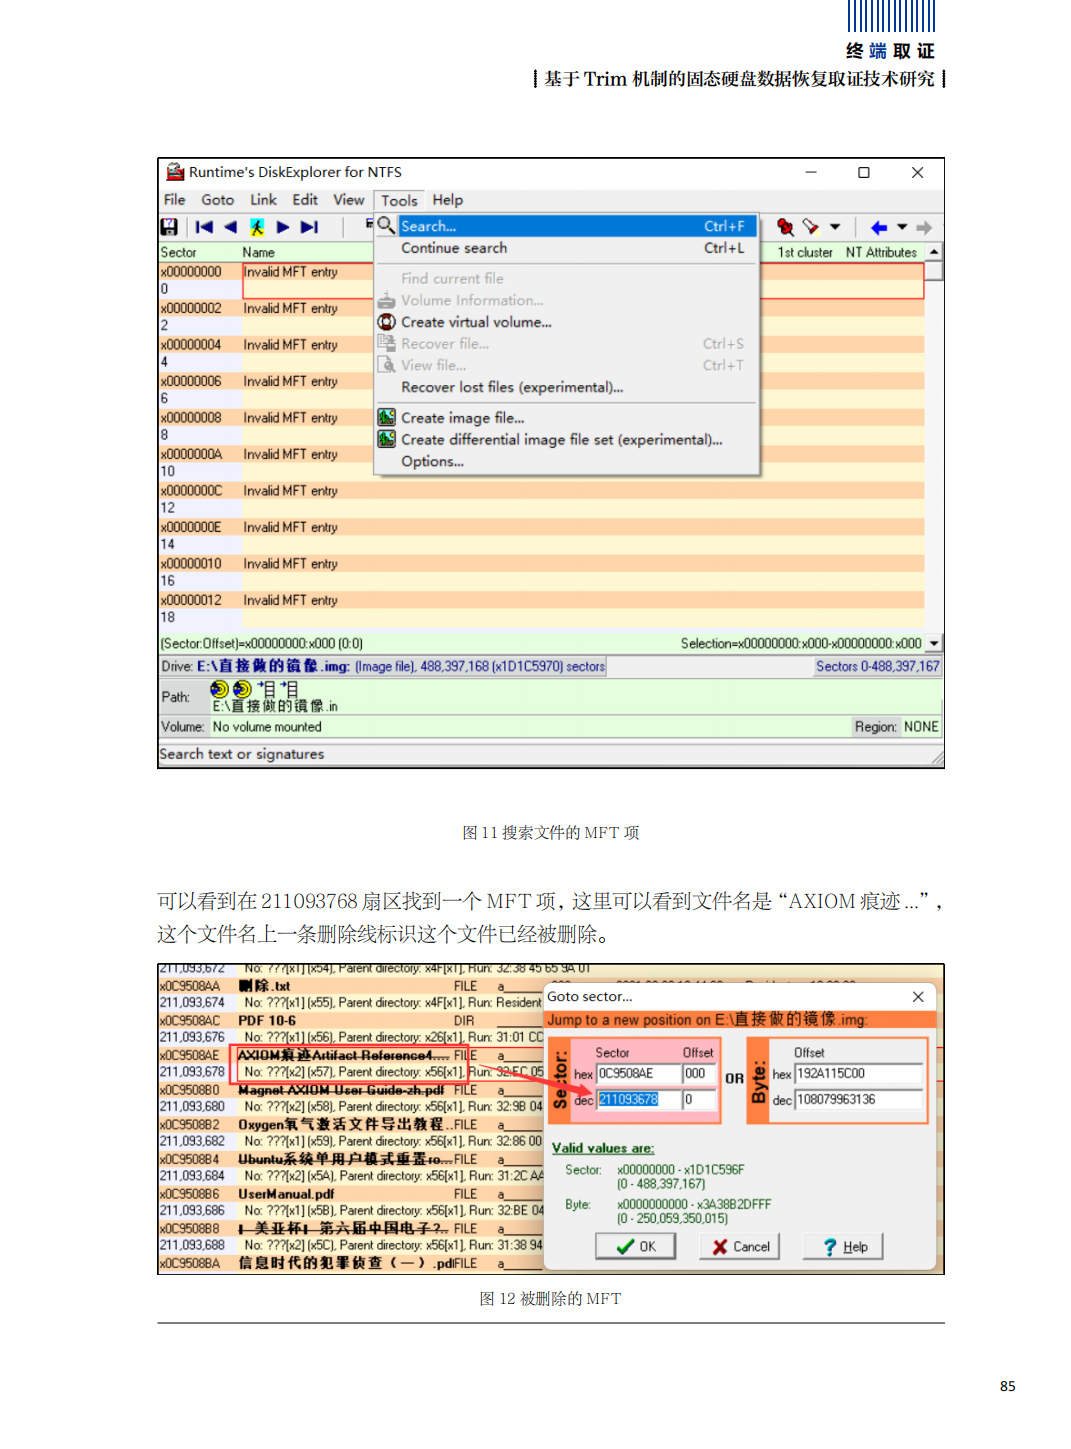Screen dimensions: 1071x1449
Task: Select Oxygen file row in MFT list
Action: click(x=351, y=1133)
